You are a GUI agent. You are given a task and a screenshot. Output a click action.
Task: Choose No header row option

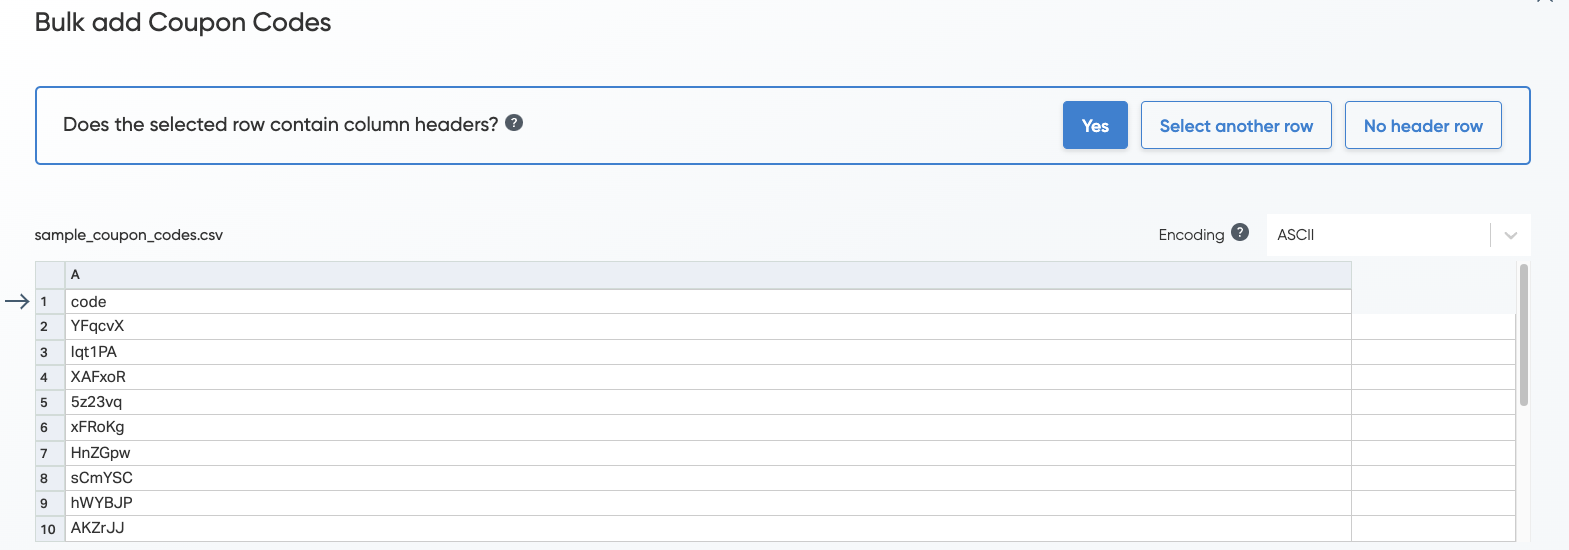(x=1423, y=125)
